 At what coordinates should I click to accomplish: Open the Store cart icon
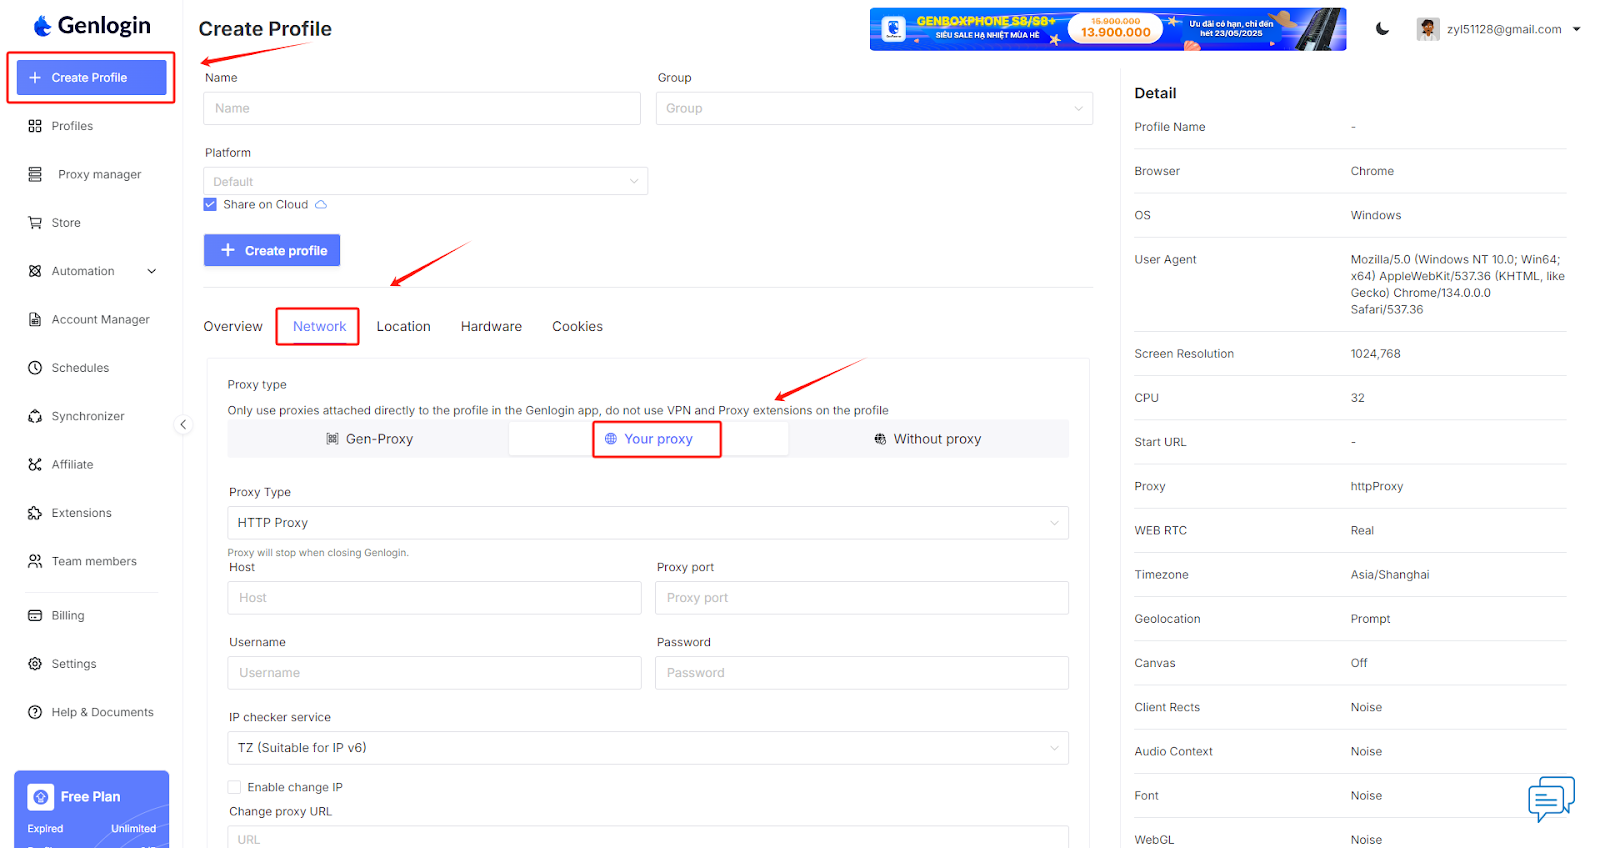[x=35, y=223]
